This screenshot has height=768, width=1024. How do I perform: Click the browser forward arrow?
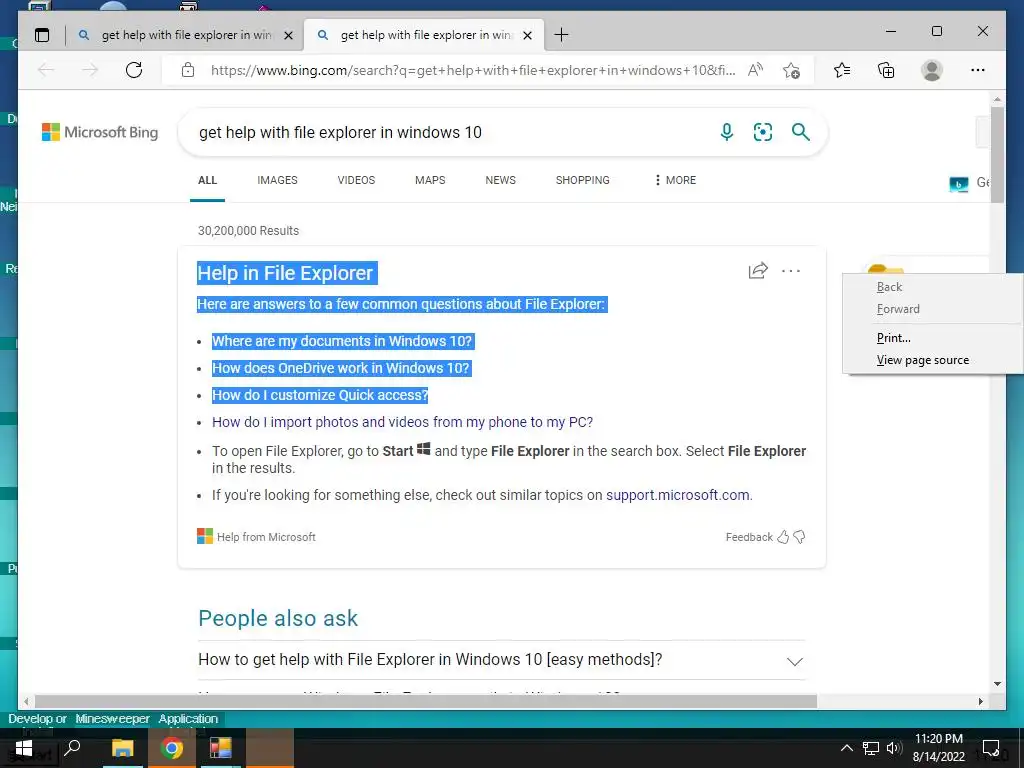[x=90, y=70]
